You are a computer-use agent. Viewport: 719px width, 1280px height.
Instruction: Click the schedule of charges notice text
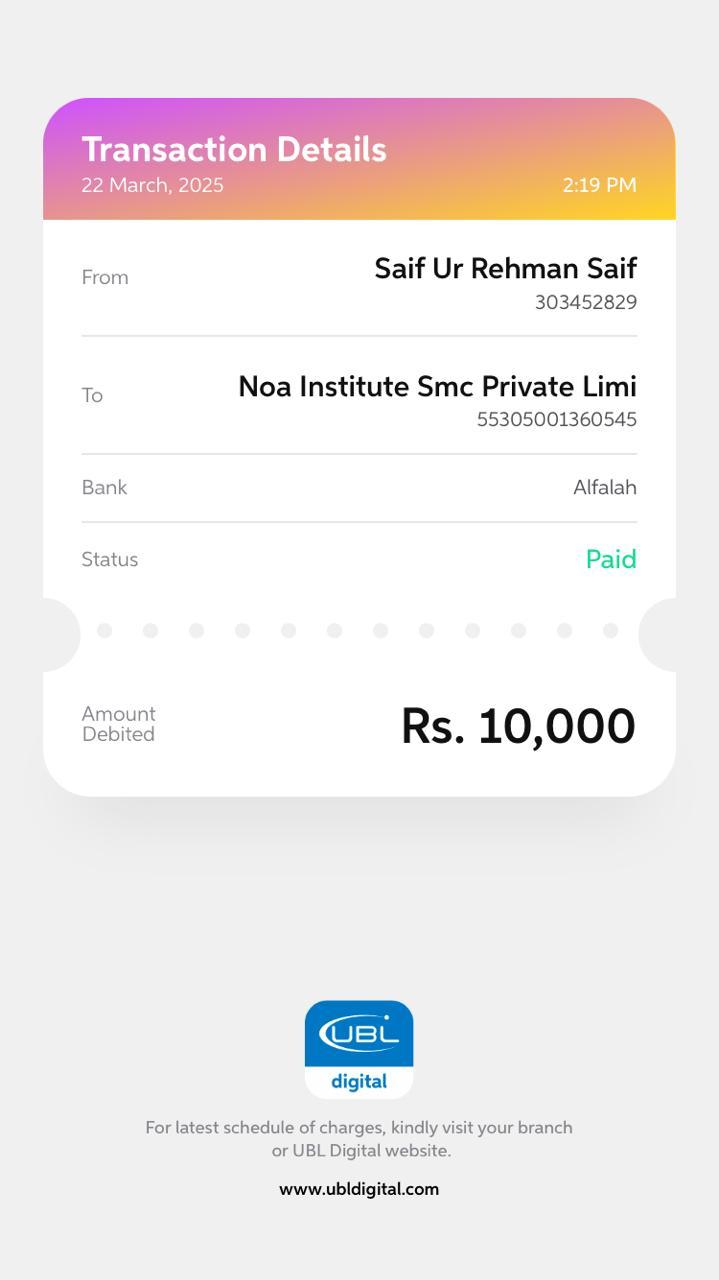click(359, 1139)
